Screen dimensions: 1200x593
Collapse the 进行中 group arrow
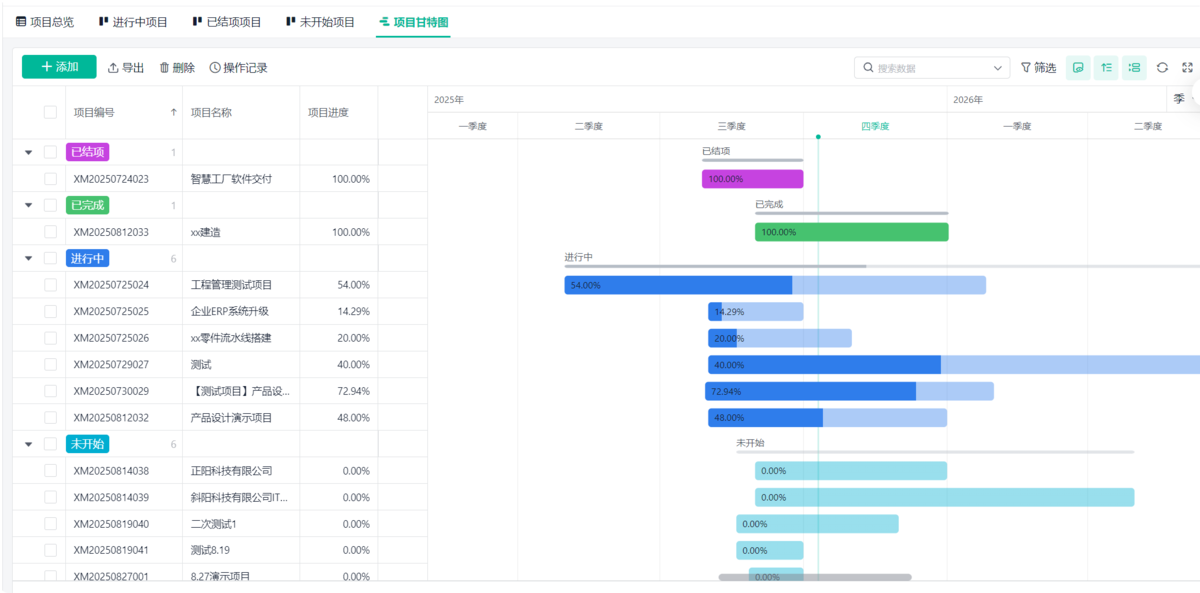28,259
